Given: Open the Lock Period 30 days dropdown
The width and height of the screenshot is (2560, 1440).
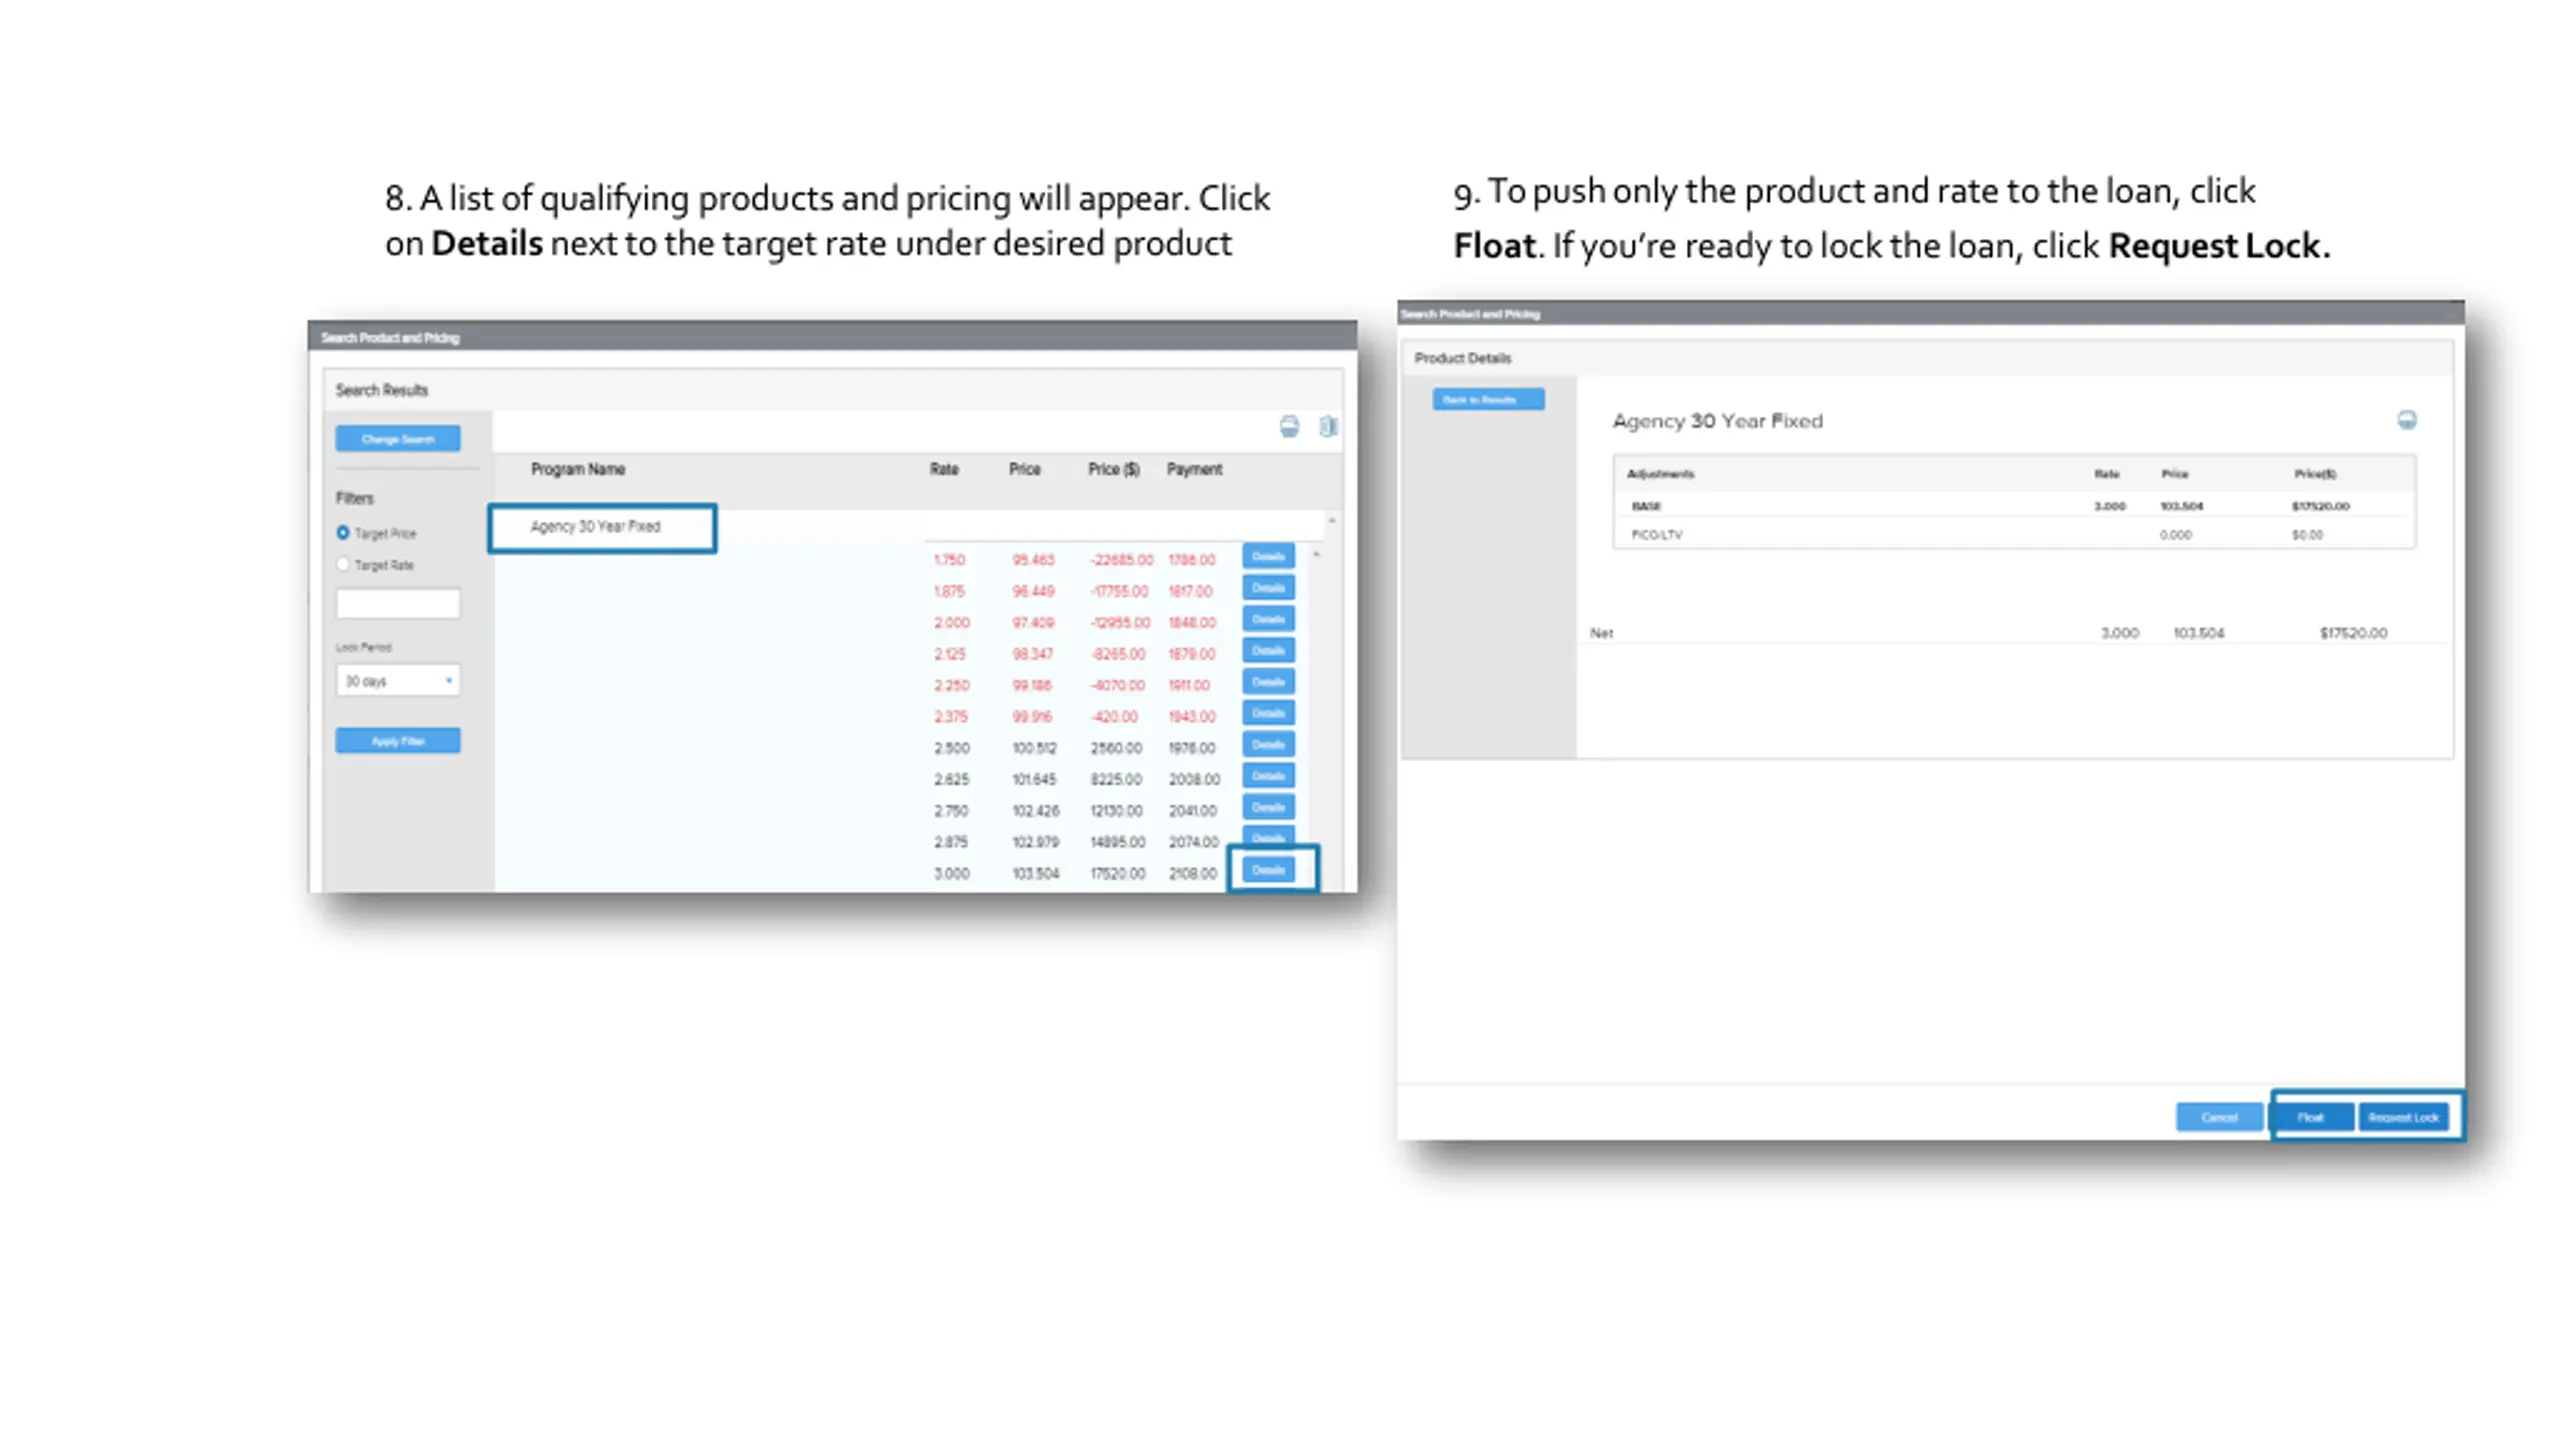Looking at the screenshot, I should [x=398, y=681].
